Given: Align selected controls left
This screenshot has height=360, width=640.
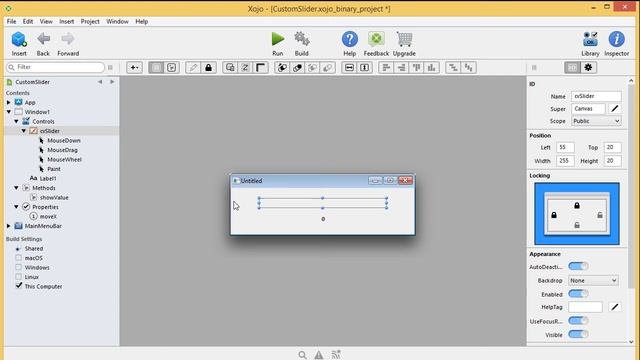Looking at the screenshot, I should (386, 68).
